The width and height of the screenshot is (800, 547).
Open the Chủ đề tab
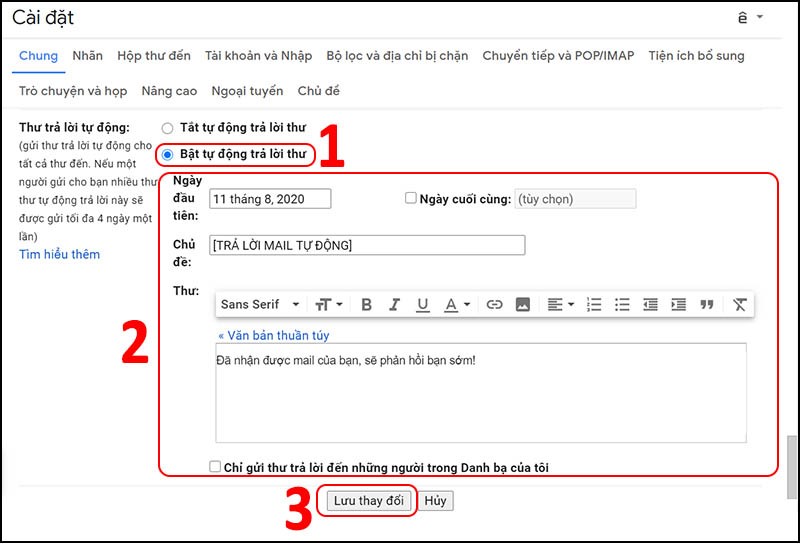318,91
